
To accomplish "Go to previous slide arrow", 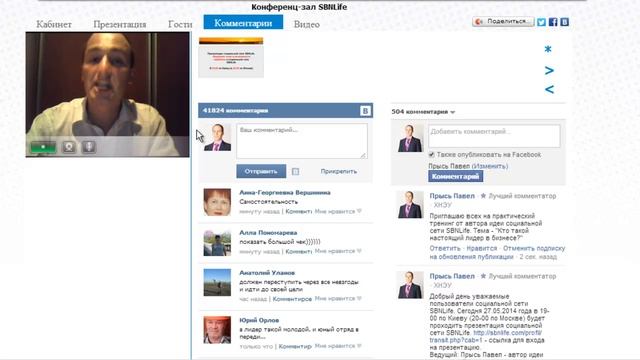I will point(549,89).
